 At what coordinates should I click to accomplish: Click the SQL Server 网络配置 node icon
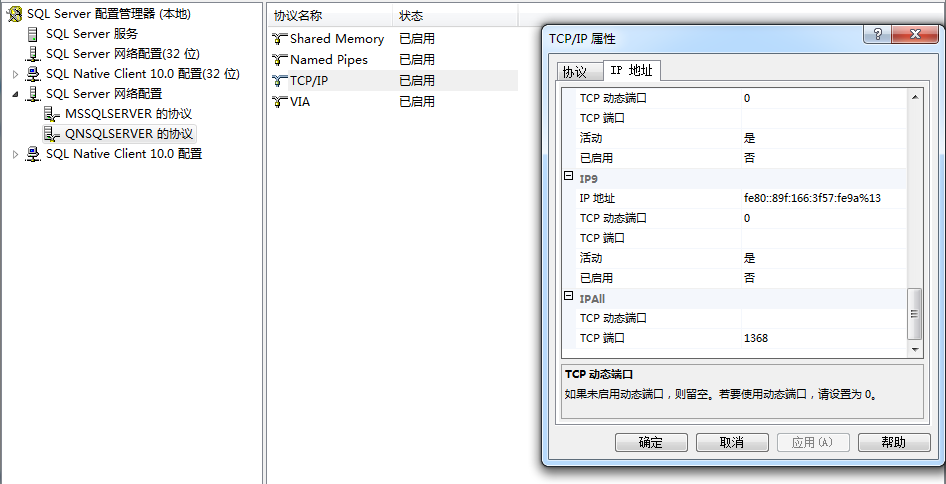click(33, 94)
